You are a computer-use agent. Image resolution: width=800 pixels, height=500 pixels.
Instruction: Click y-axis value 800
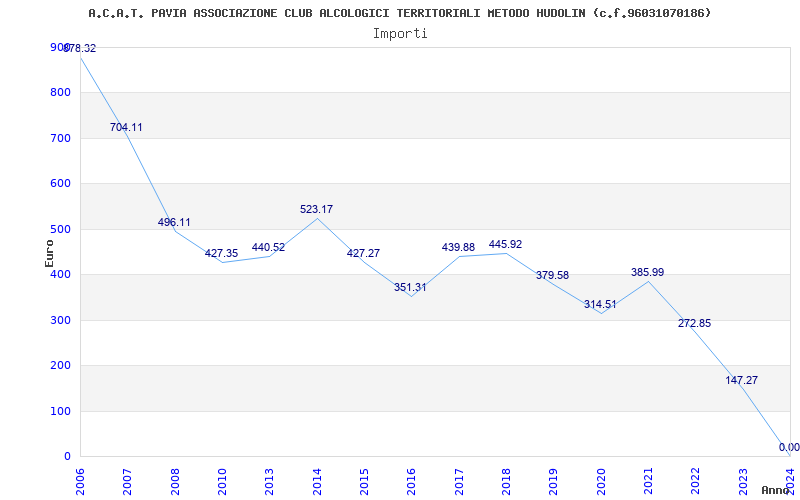click(x=60, y=93)
